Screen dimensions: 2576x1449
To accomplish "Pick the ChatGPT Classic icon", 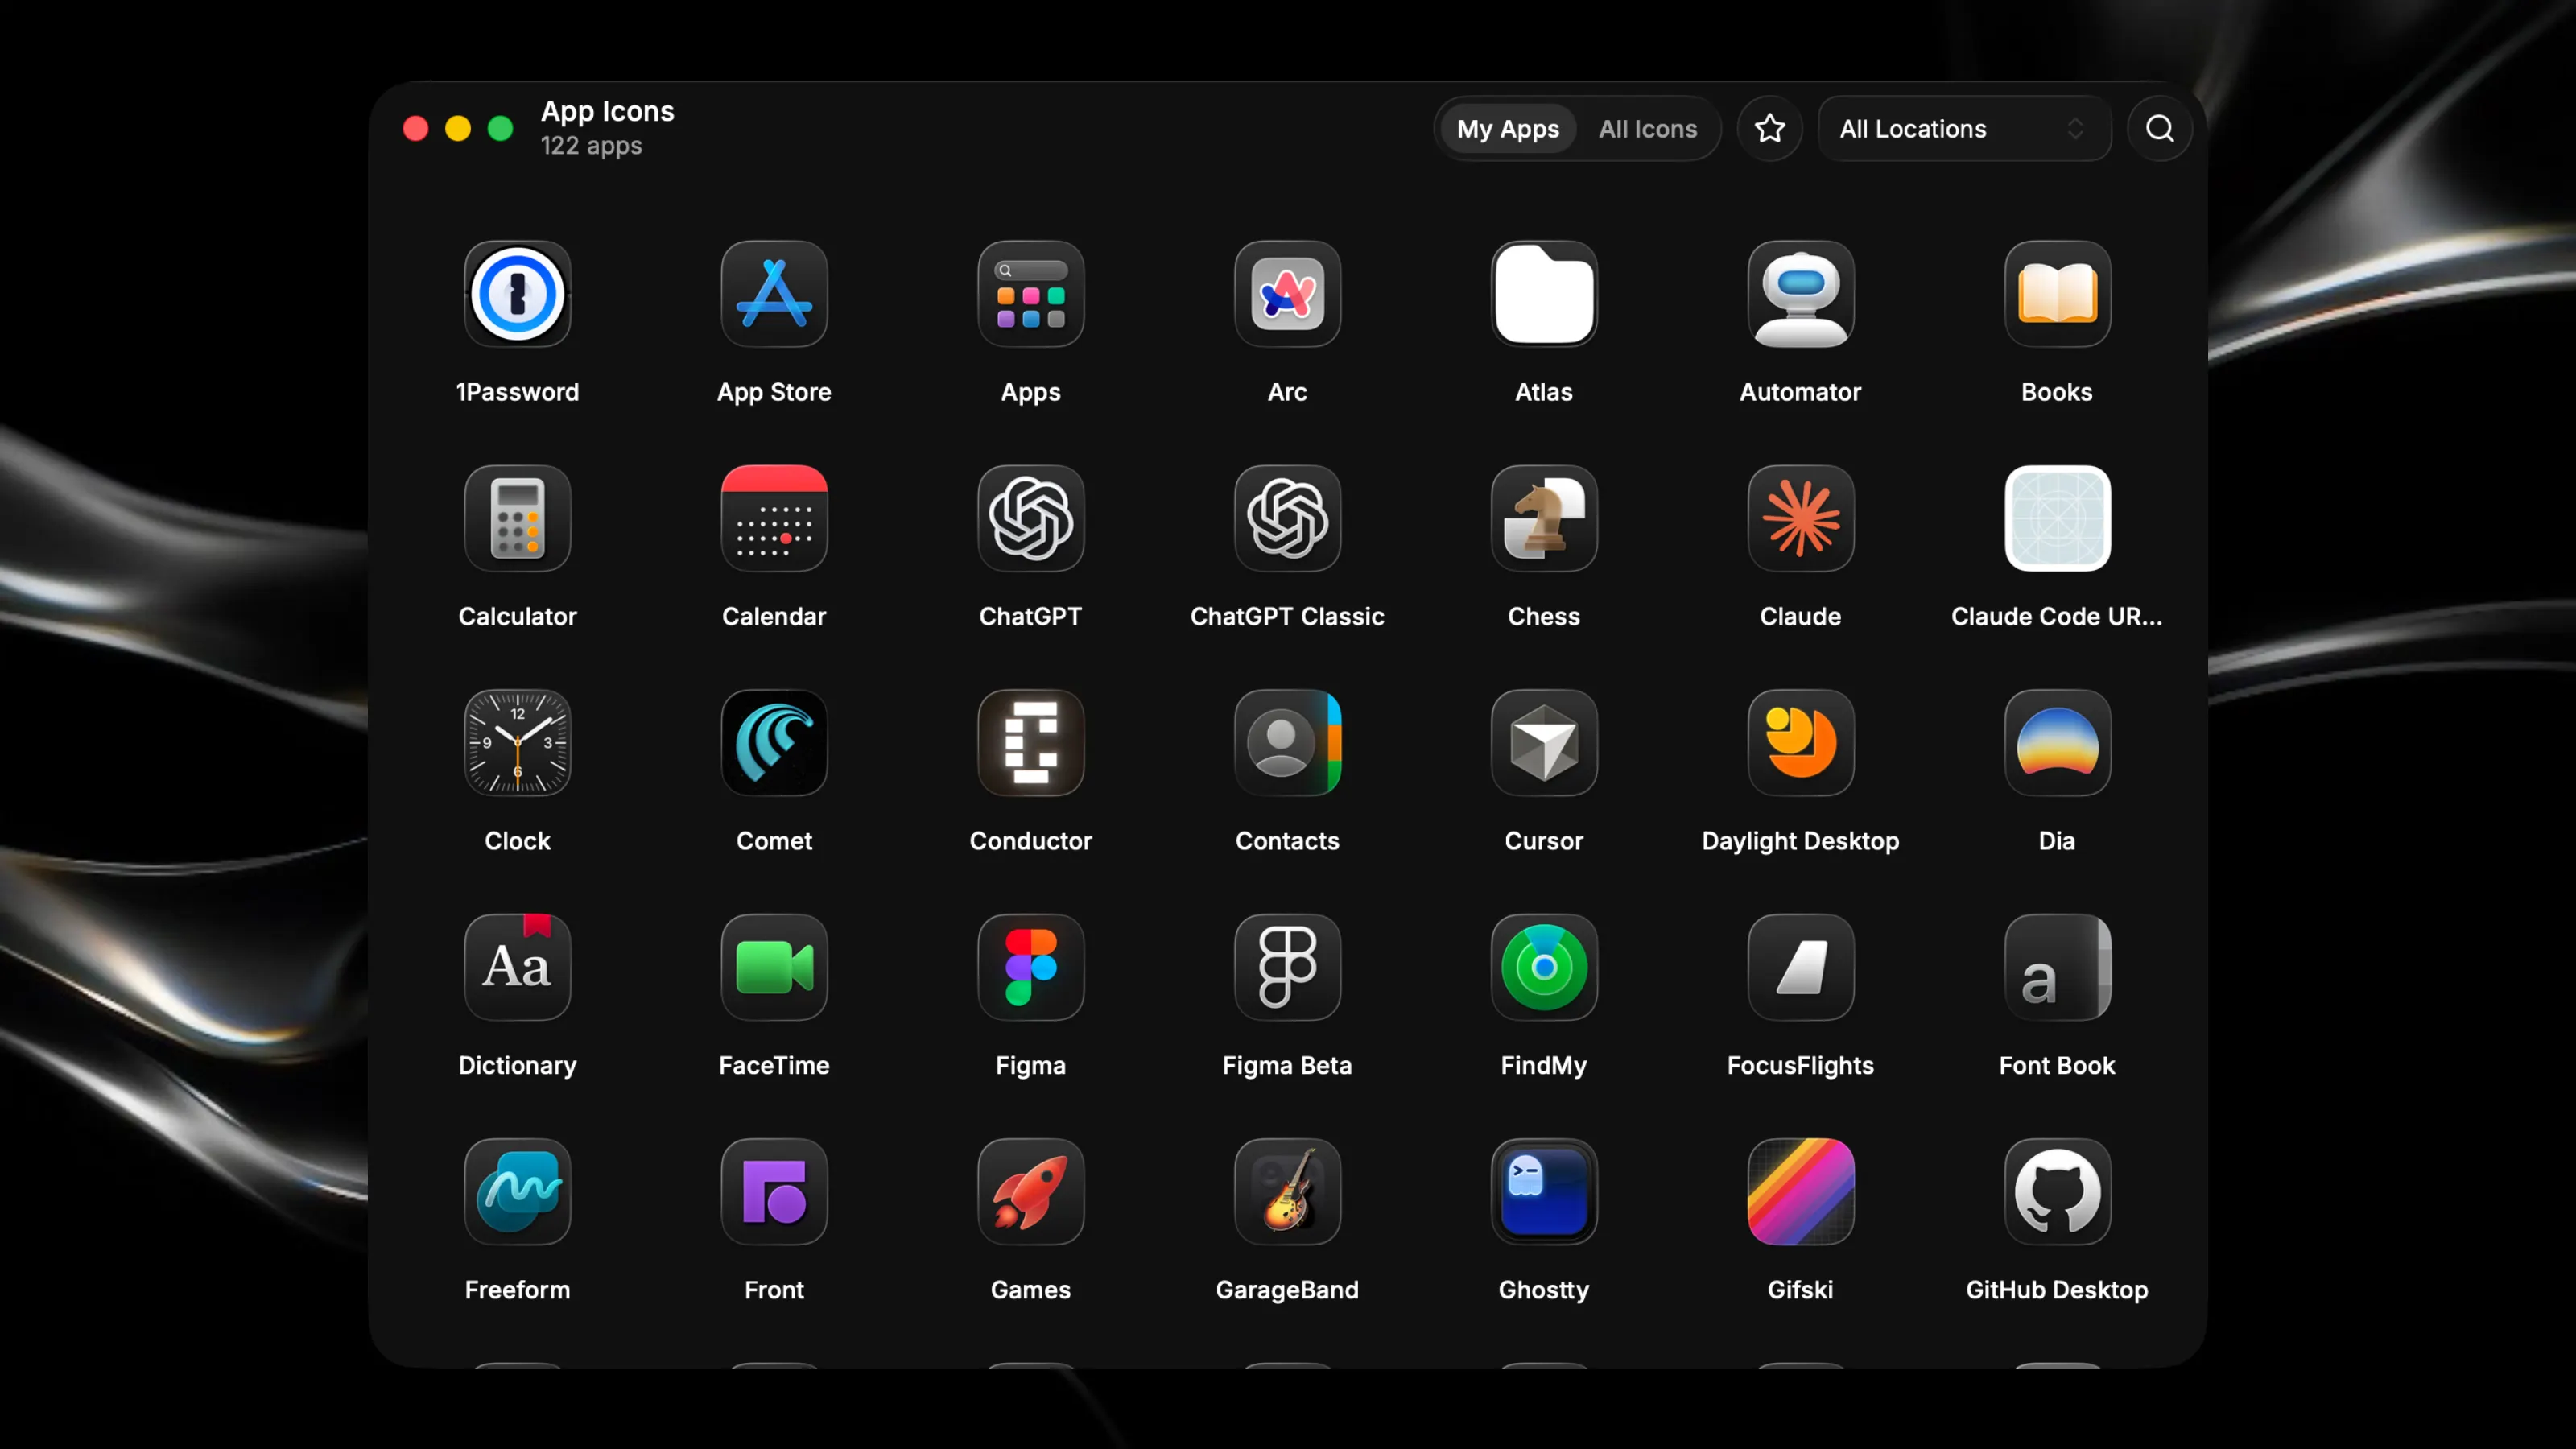I will [1287, 518].
